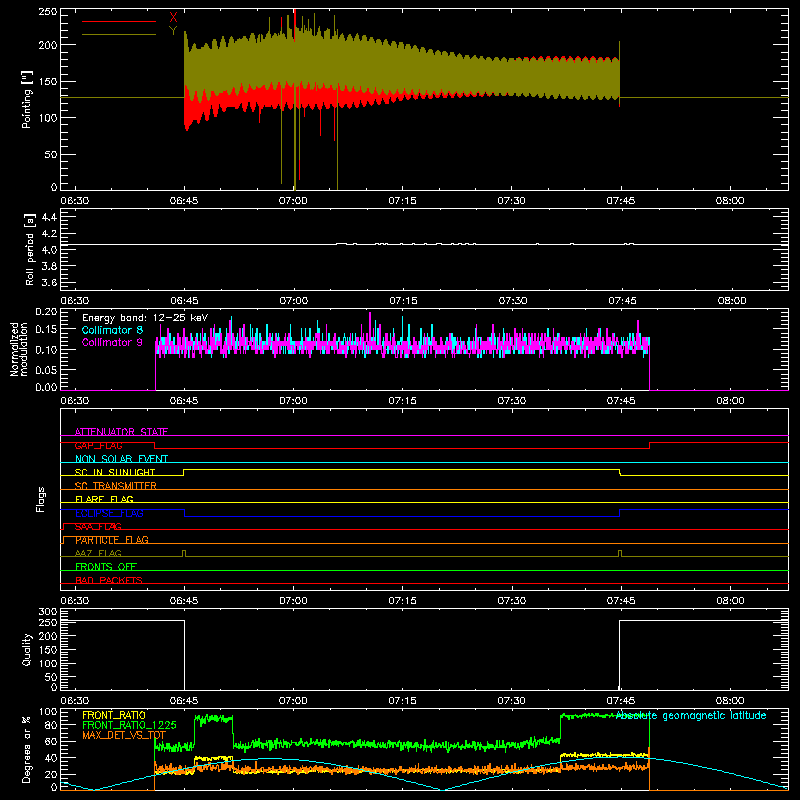The width and height of the screenshot is (800, 800).
Task: Click the 'Roll period [s]' axis label
Action: pyautogui.click(x=30, y=249)
